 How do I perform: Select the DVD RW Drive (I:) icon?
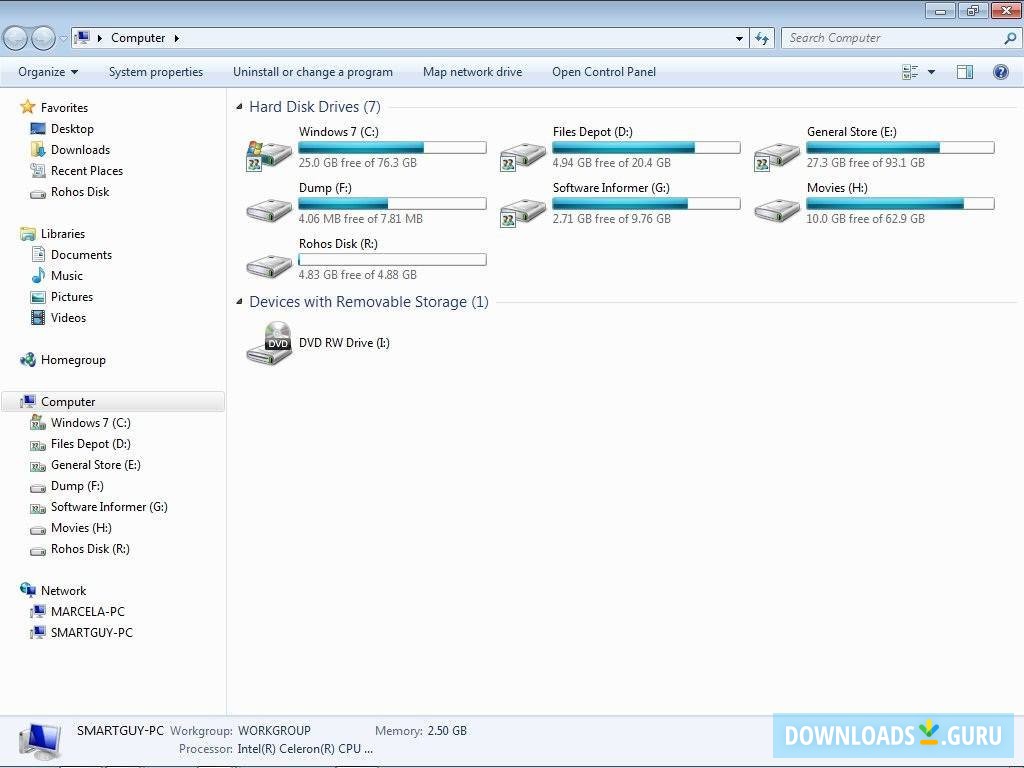pyautogui.click(x=268, y=343)
